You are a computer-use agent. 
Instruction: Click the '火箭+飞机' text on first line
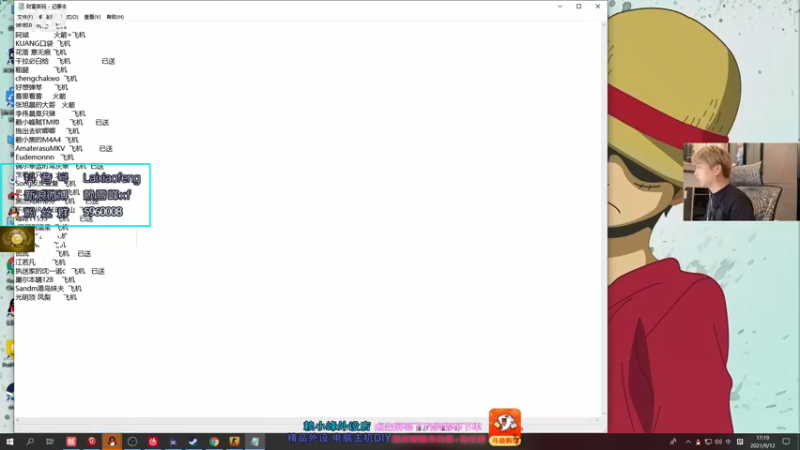coord(69,35)
